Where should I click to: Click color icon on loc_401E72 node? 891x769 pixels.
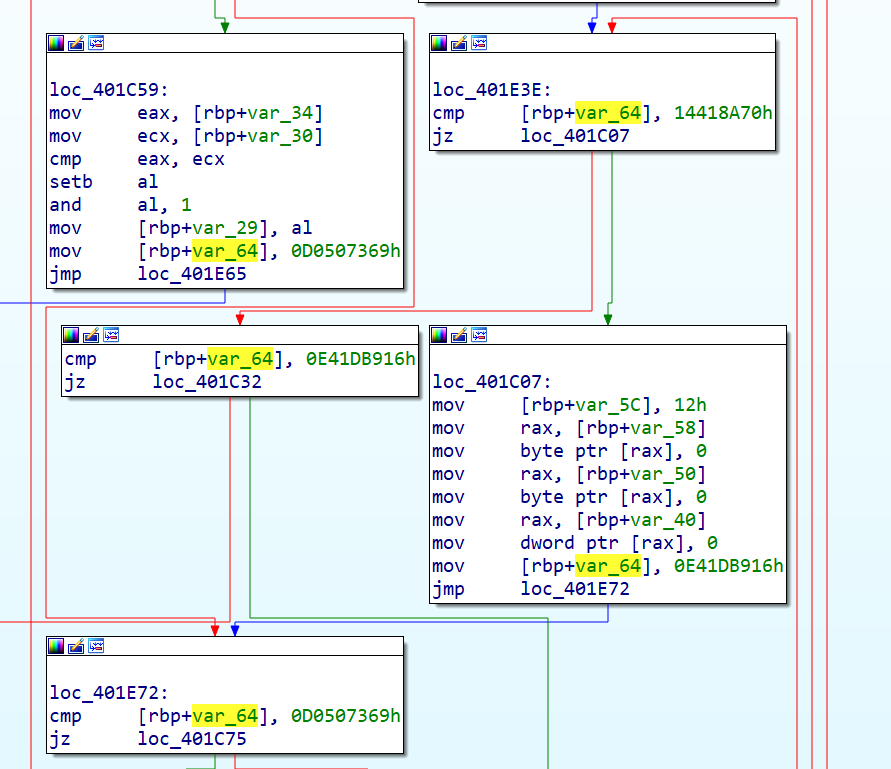56,646
